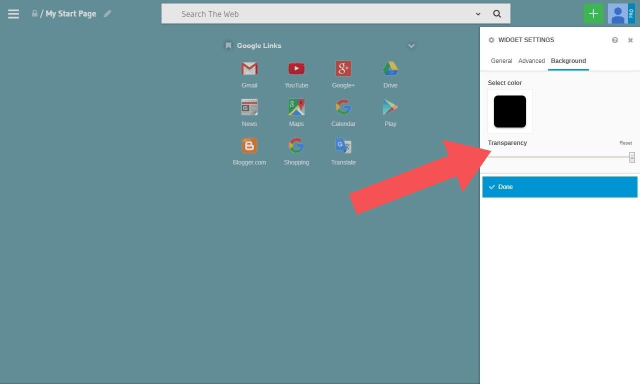The width and height of the screenshot is (640, 384).
Task: Switch to the Advanced tab
Action: 531,61
